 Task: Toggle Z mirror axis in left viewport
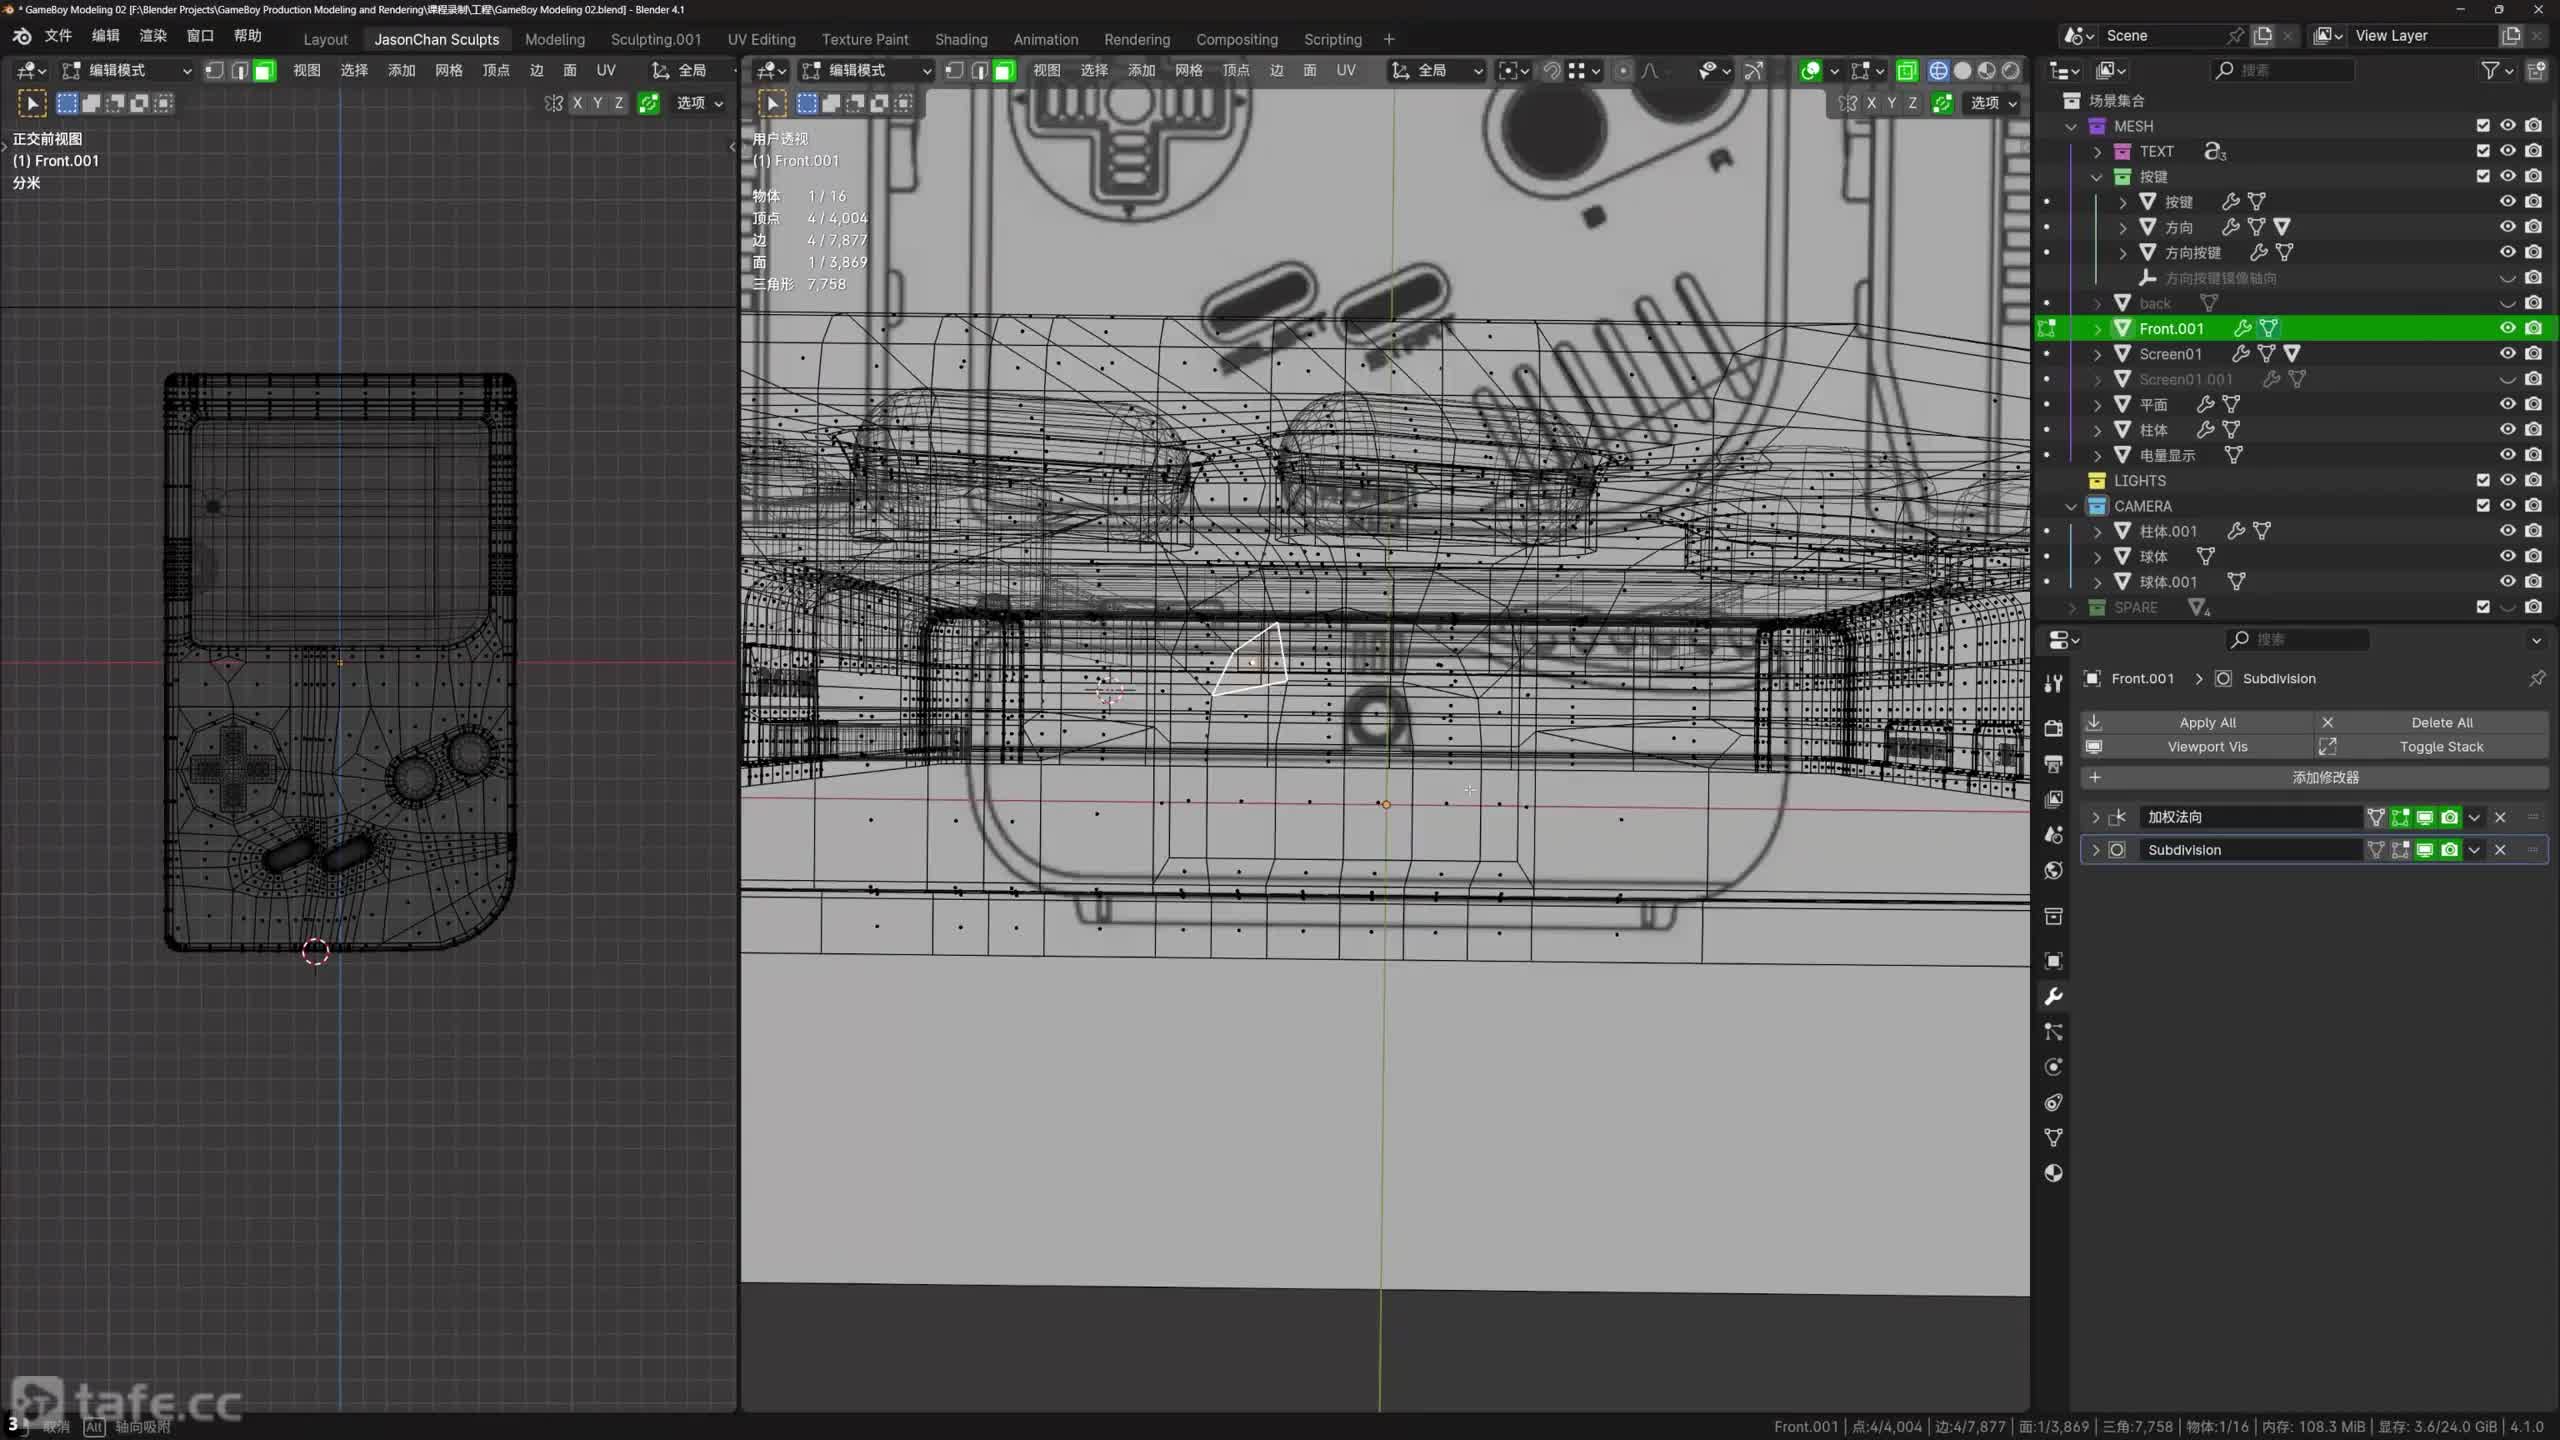(619, 103)
